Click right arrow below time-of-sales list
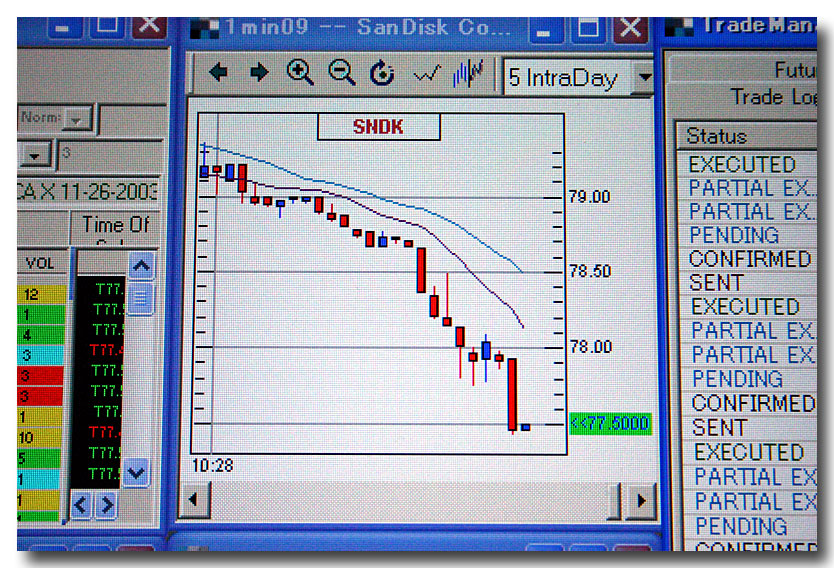The image size is (834, 568). [x=106, y=505]
